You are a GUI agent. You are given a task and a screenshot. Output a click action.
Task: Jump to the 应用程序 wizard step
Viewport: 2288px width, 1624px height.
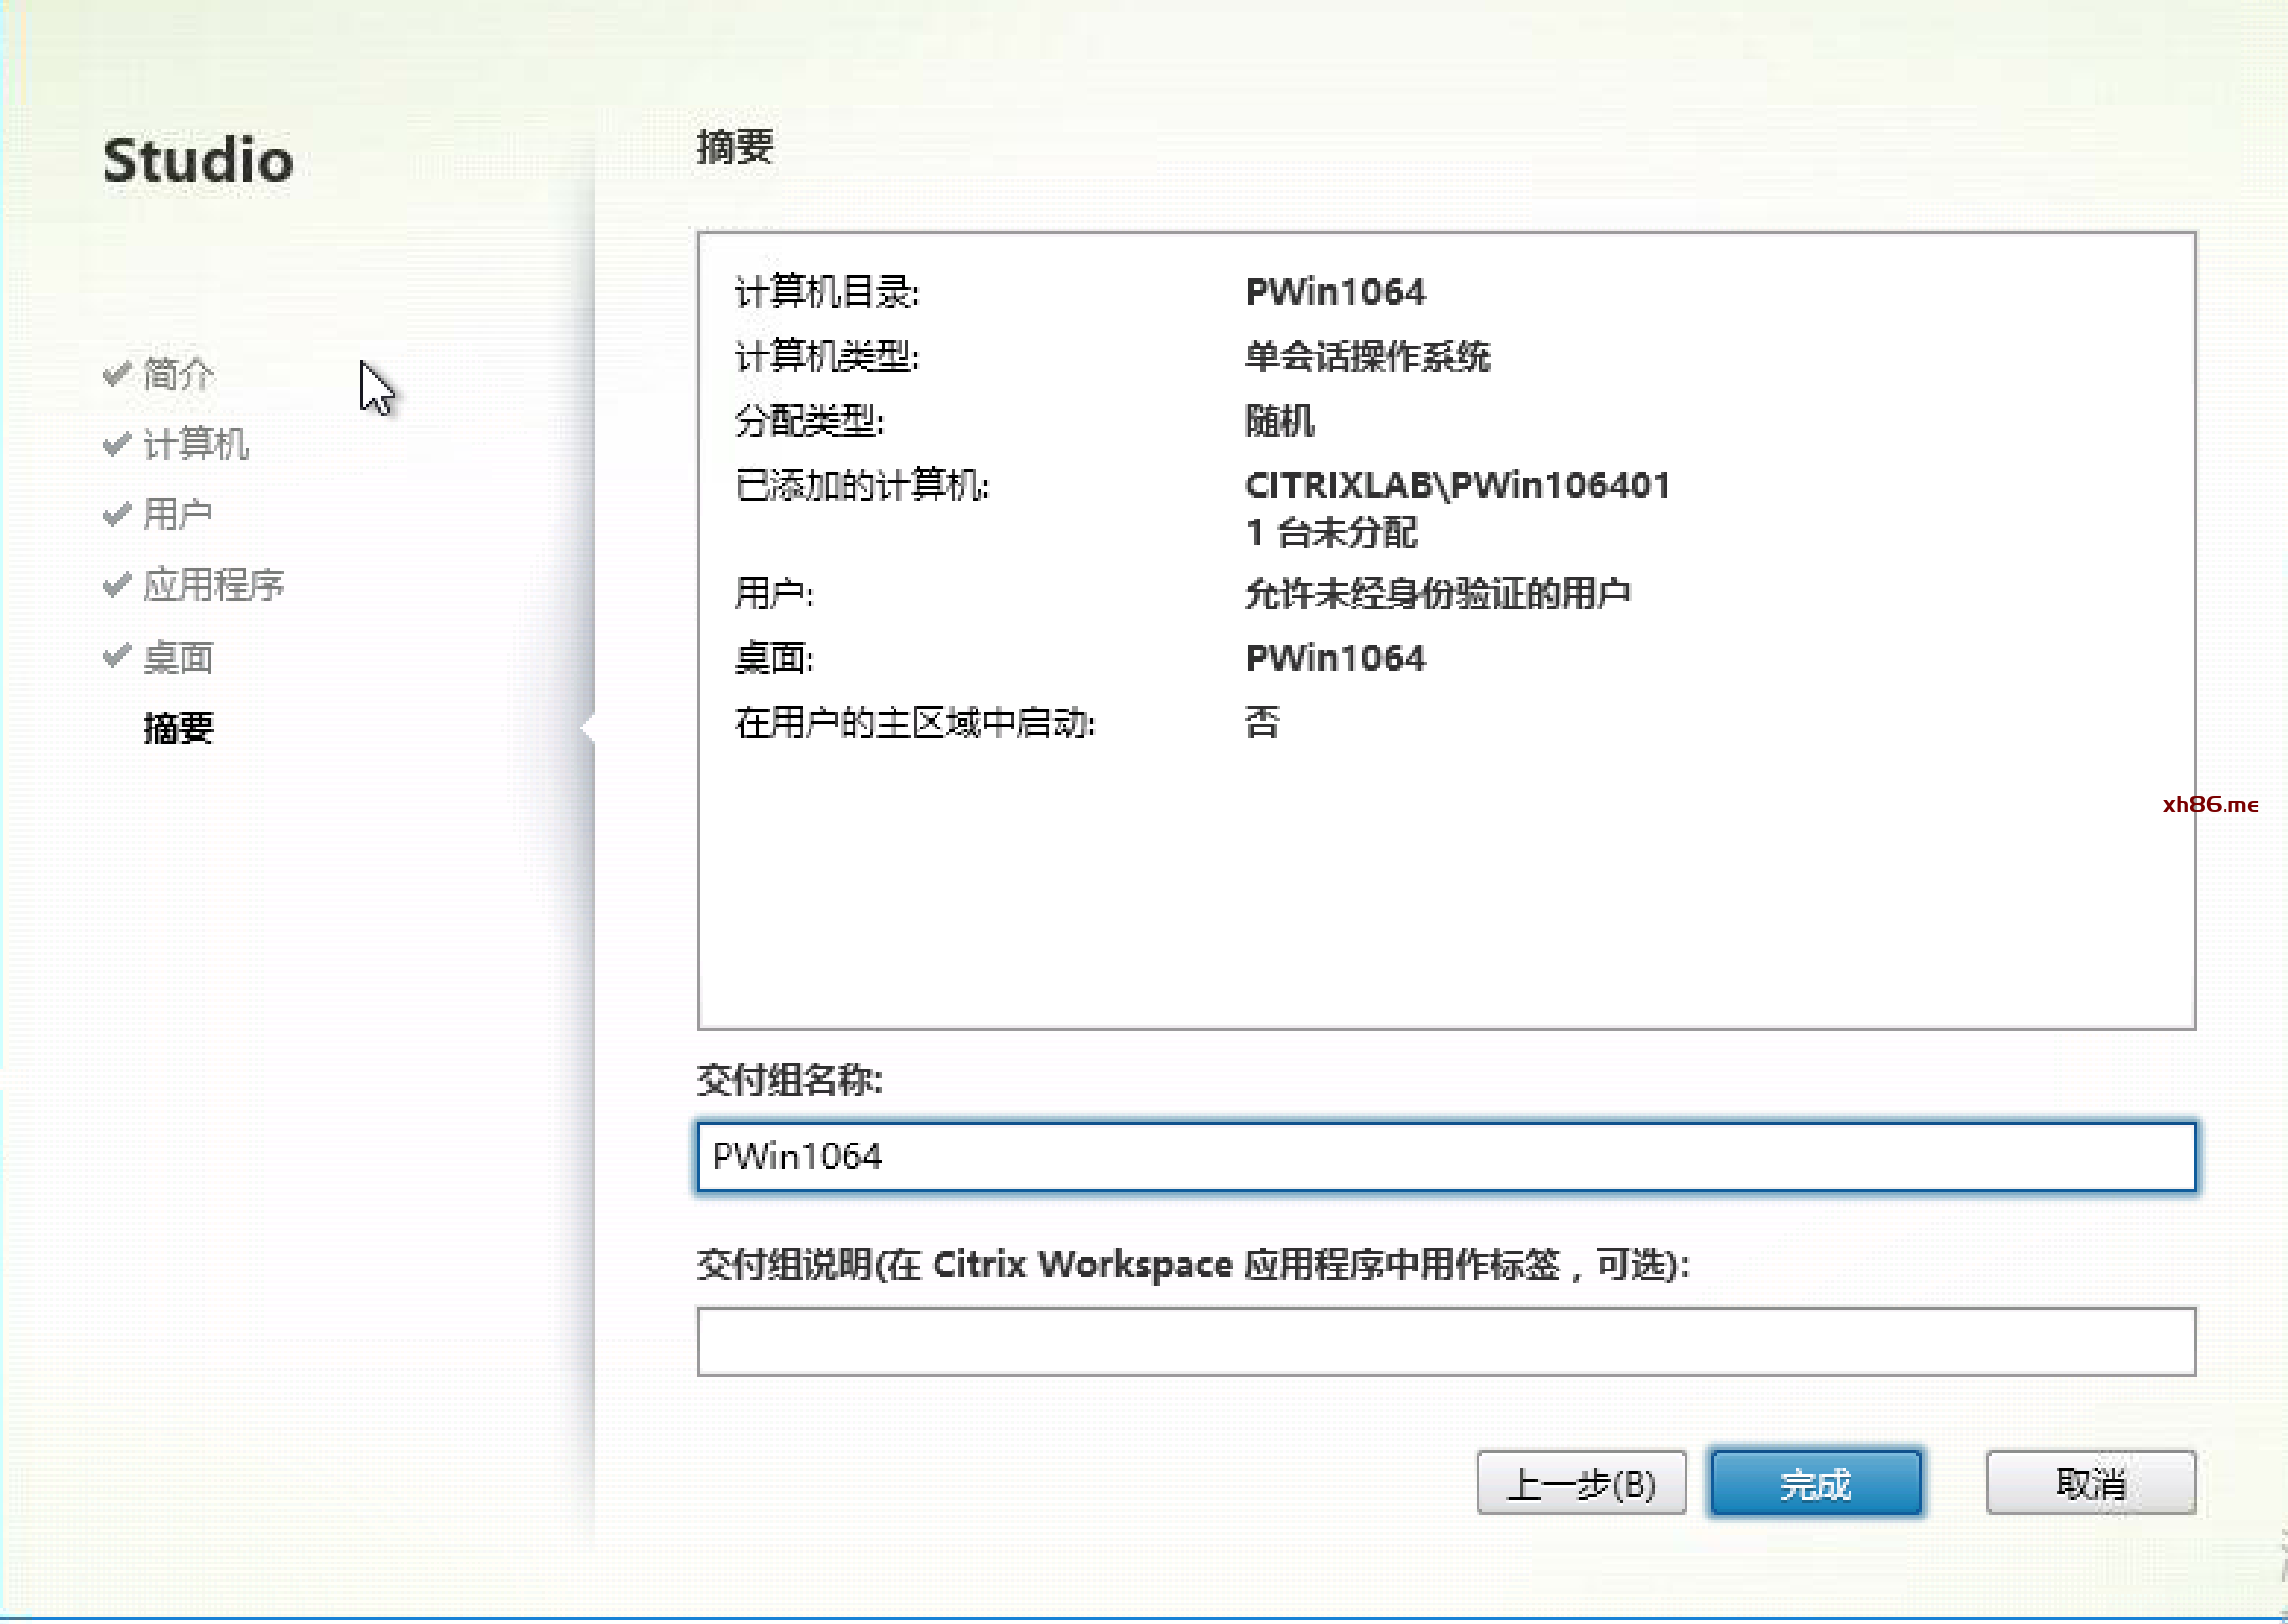coord(213,586)
